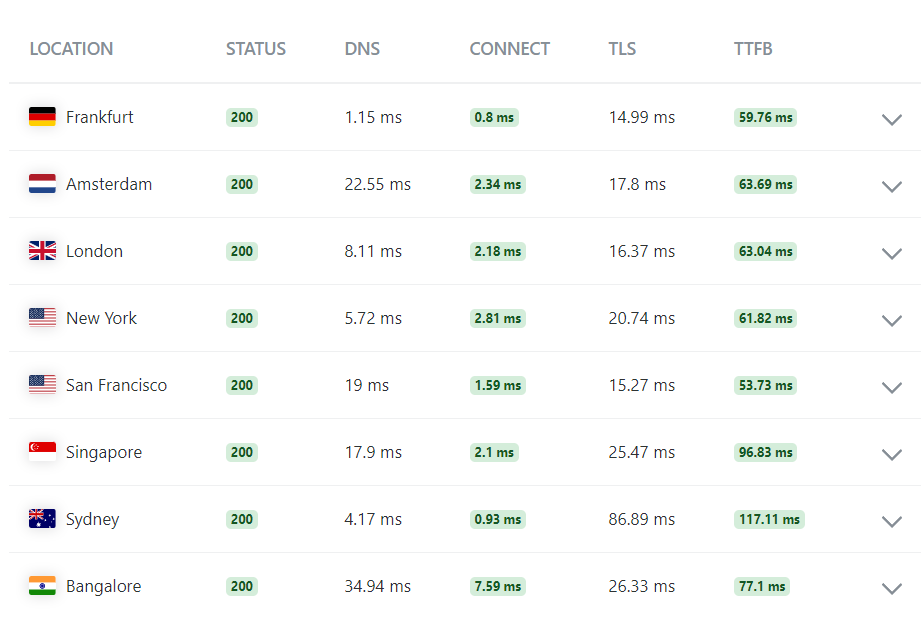Click the US flag icon beside San Francisco
This screenshot has height=635, width=921.
[x=42, y=385]
